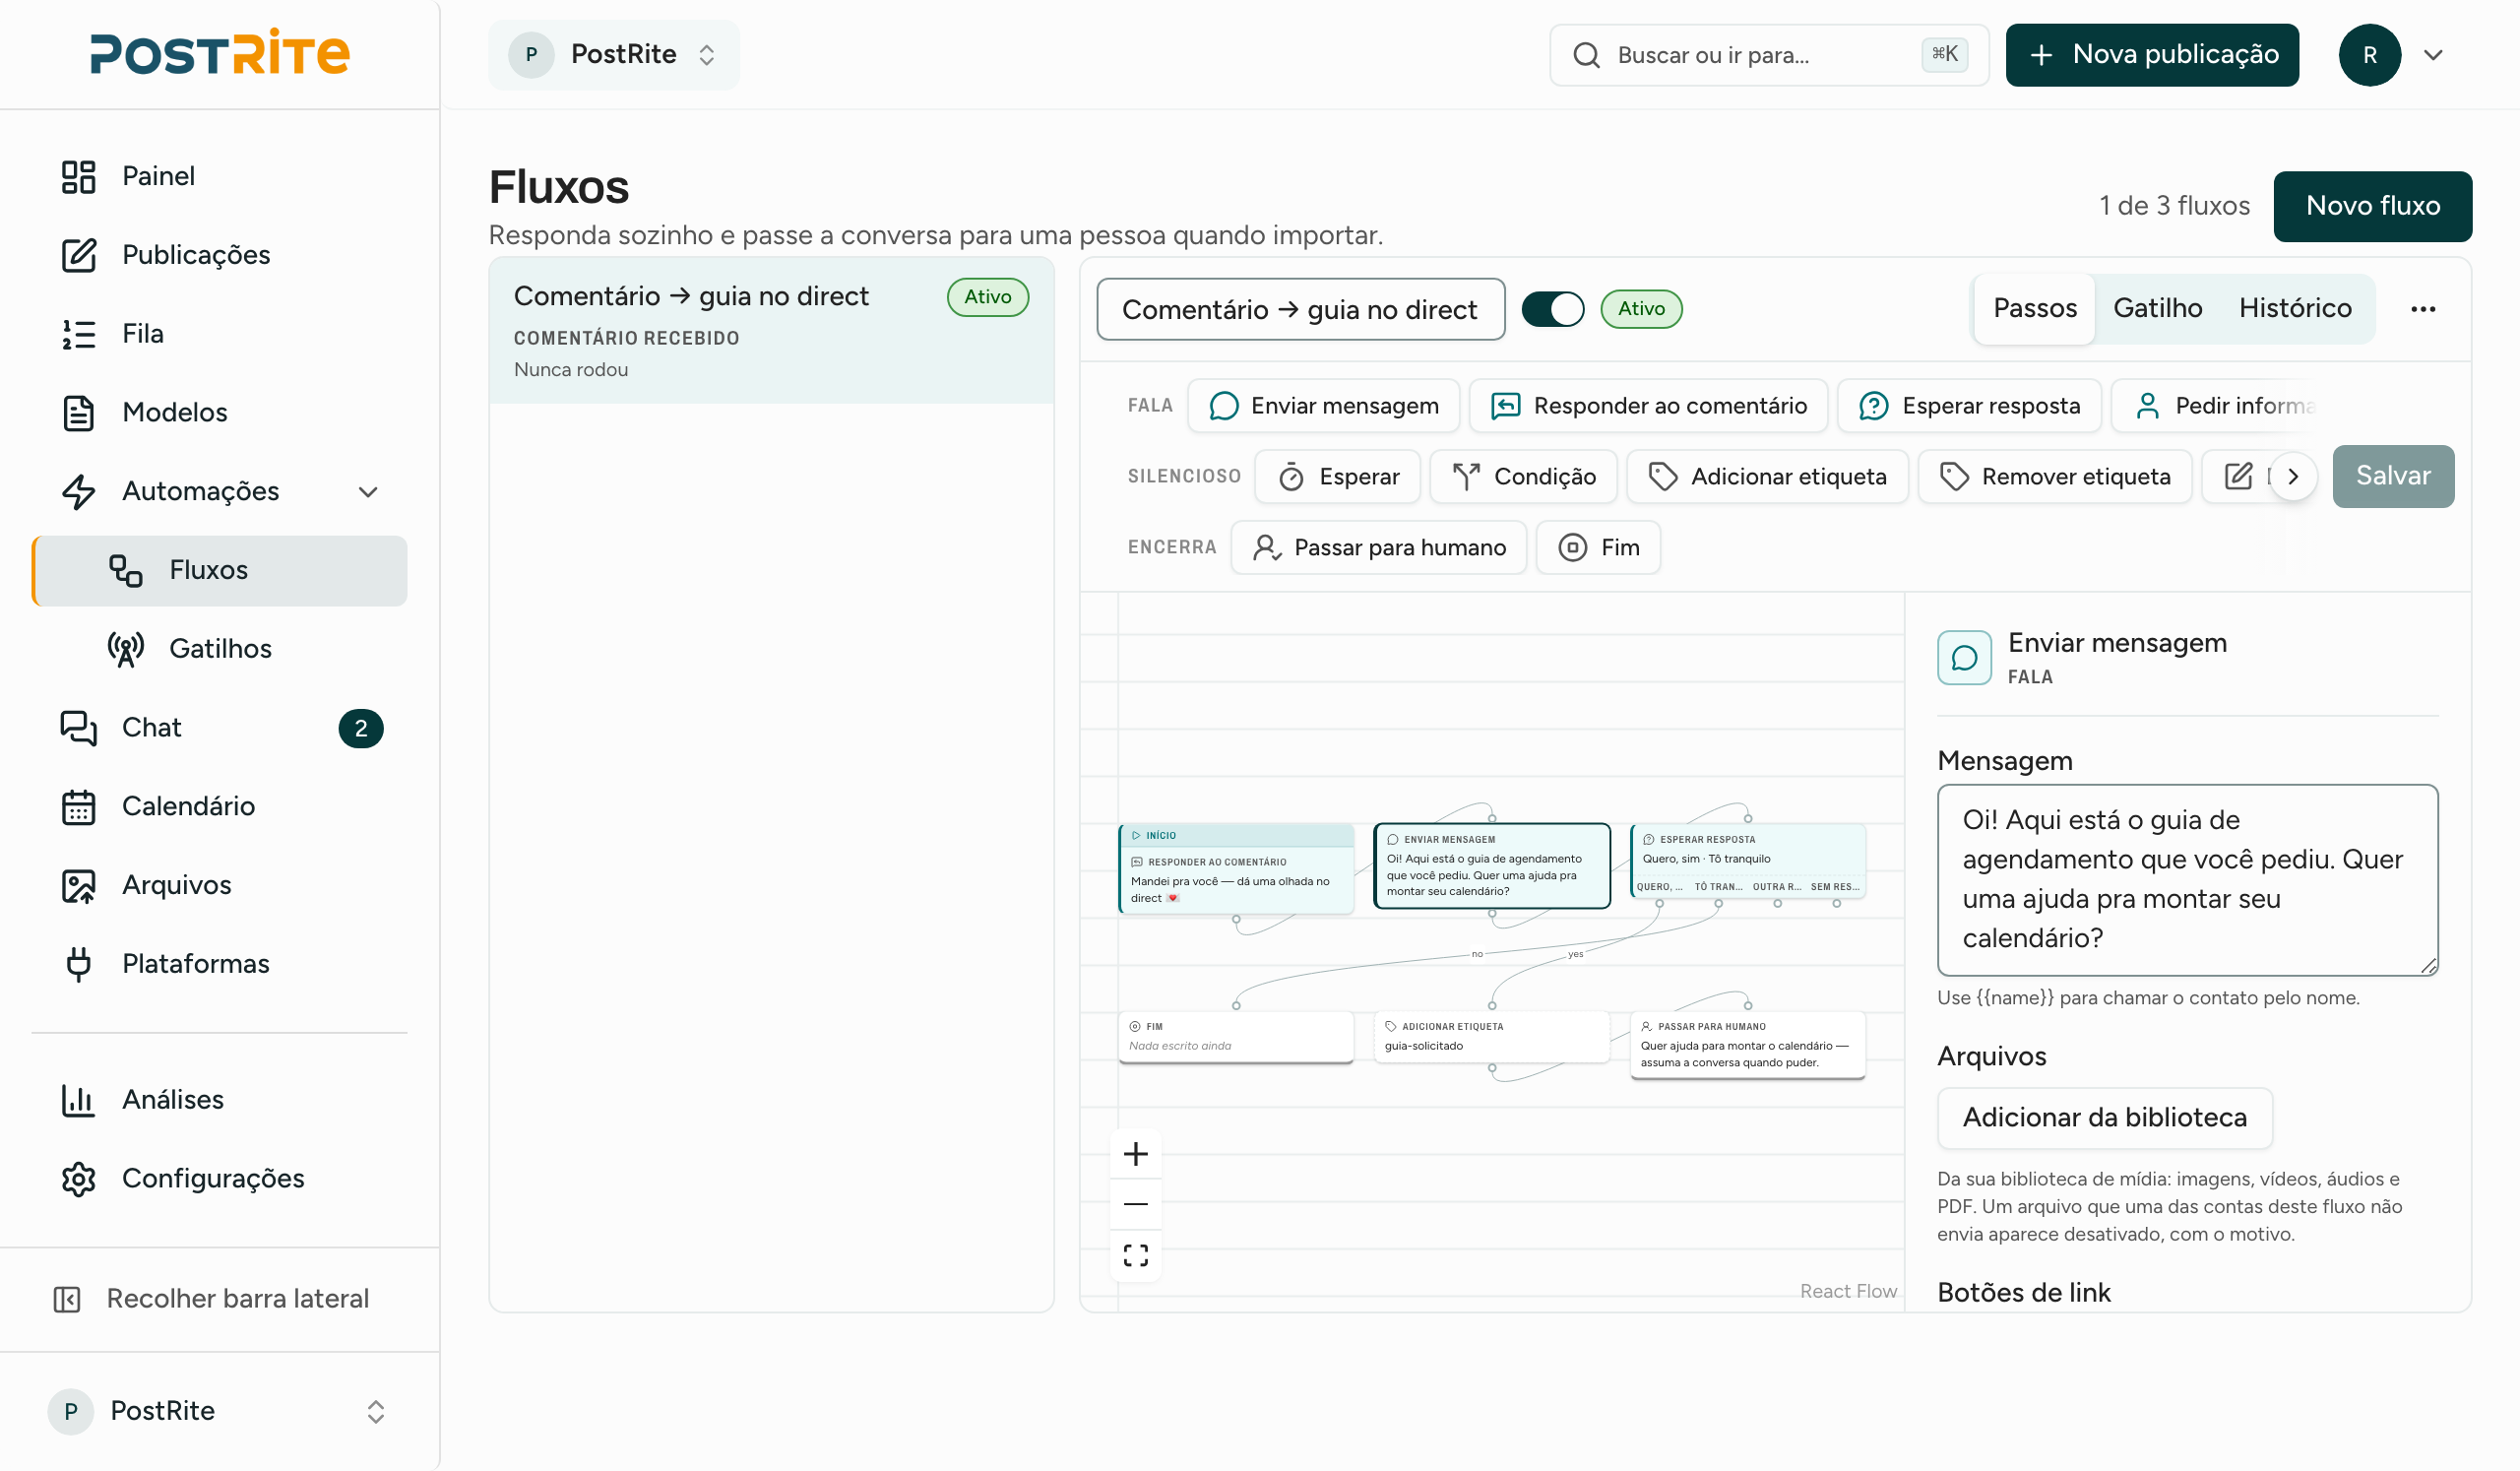Save the flow with Salvar
Screen dimensions: 2520x1471
pos(2393,476)
